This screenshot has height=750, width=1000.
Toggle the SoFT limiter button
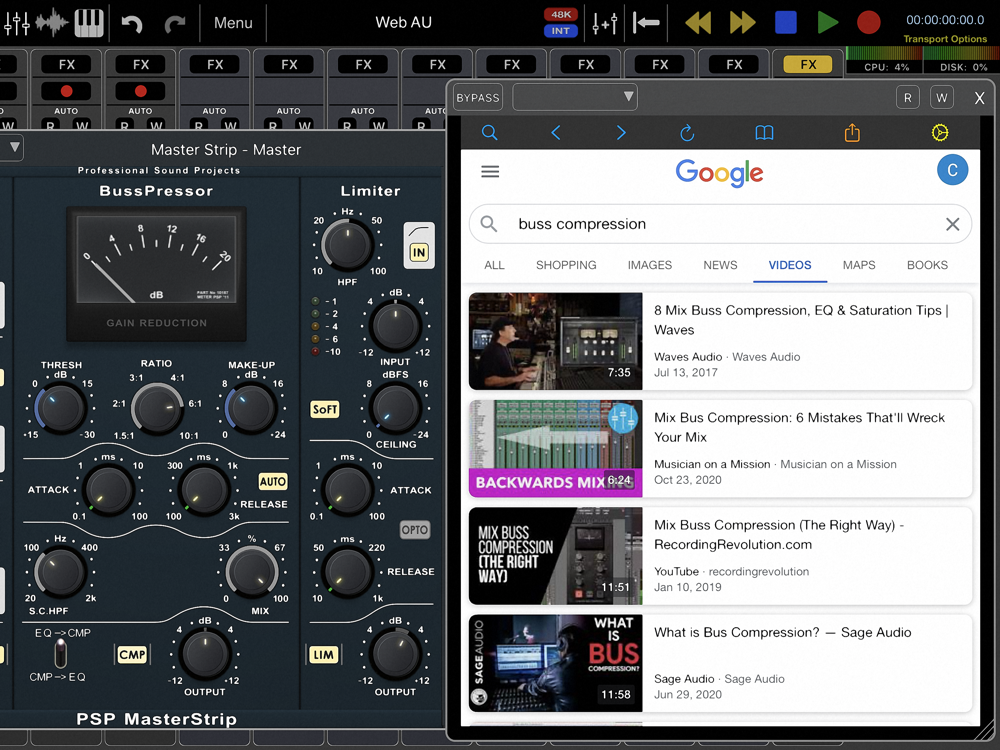point(325,409)
